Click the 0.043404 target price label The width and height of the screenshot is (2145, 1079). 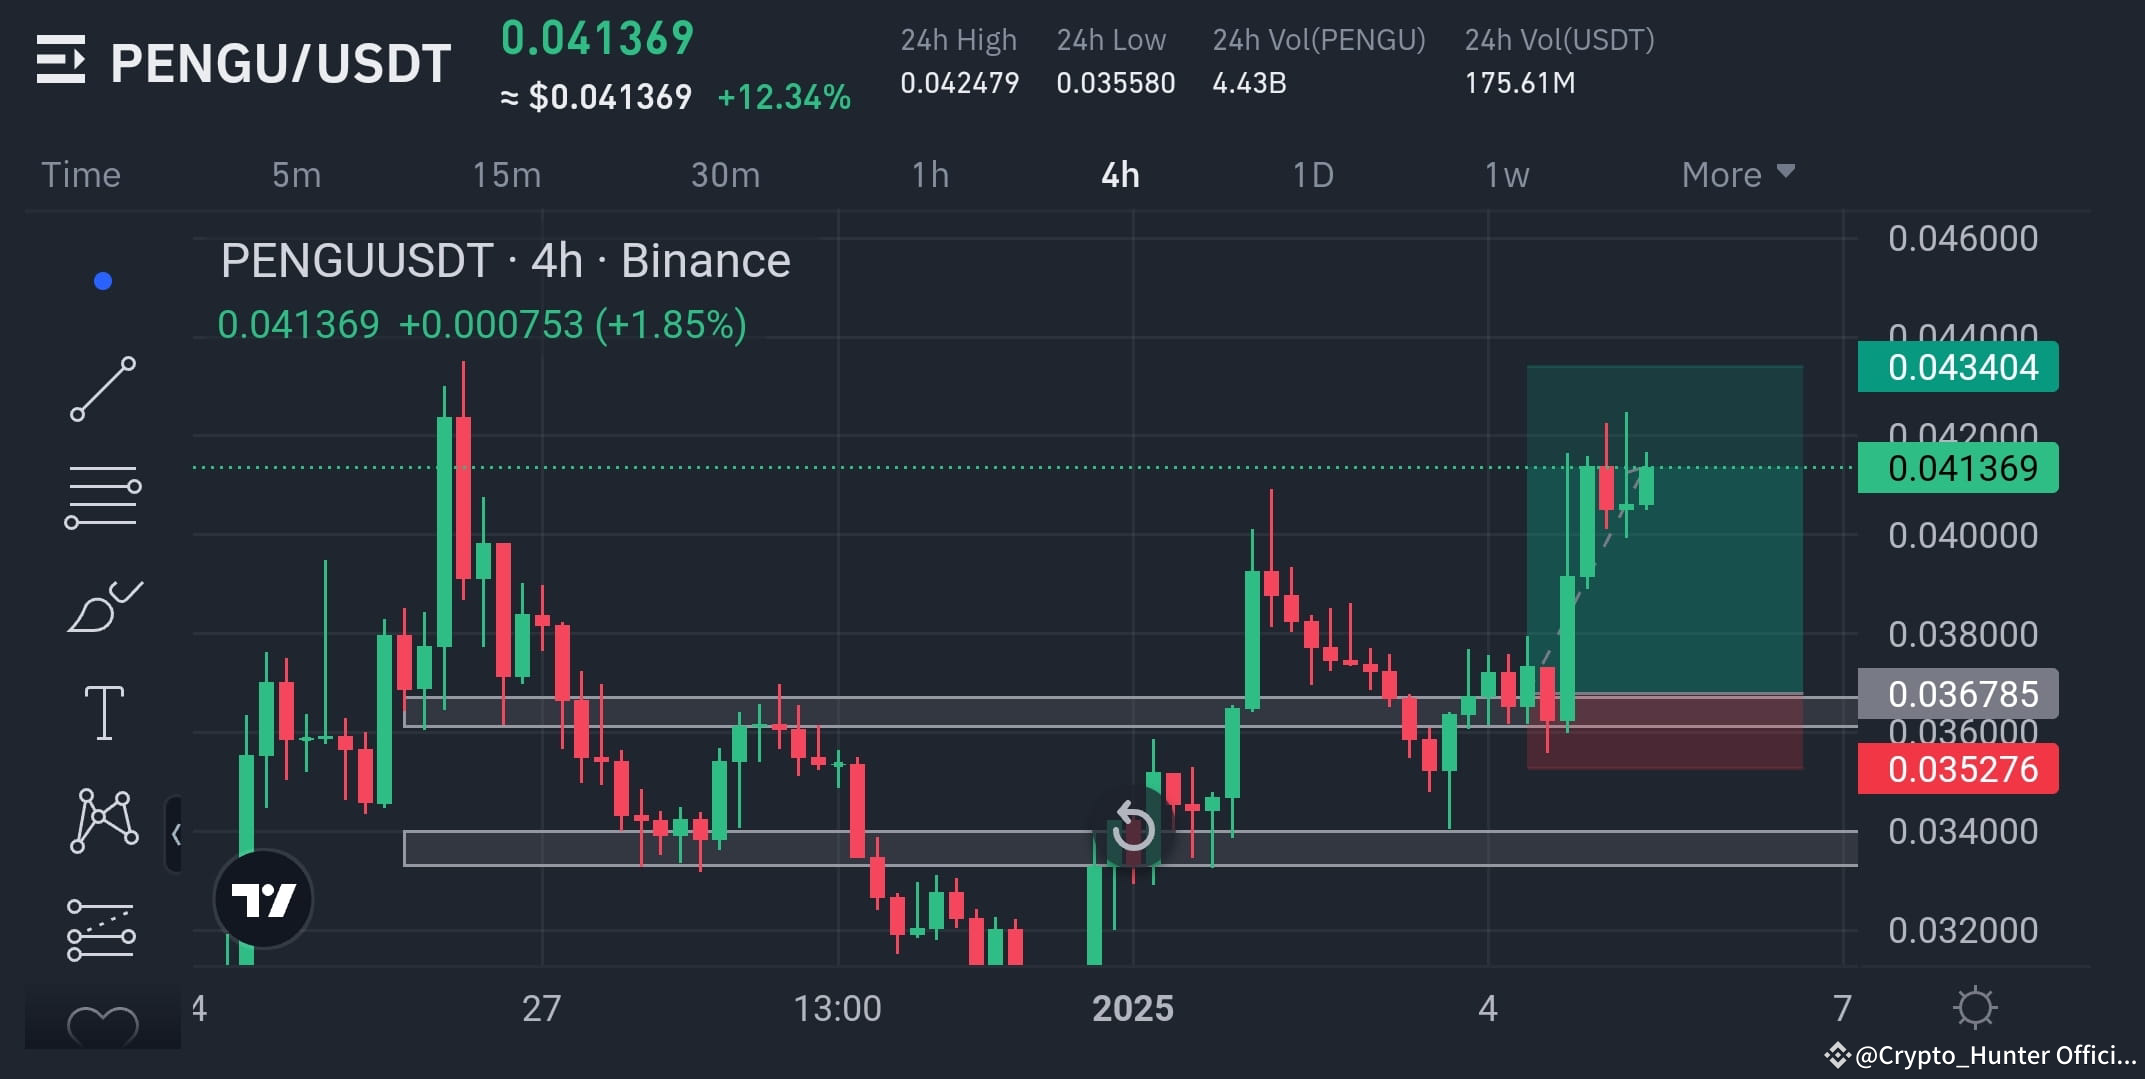point(1956,367)
